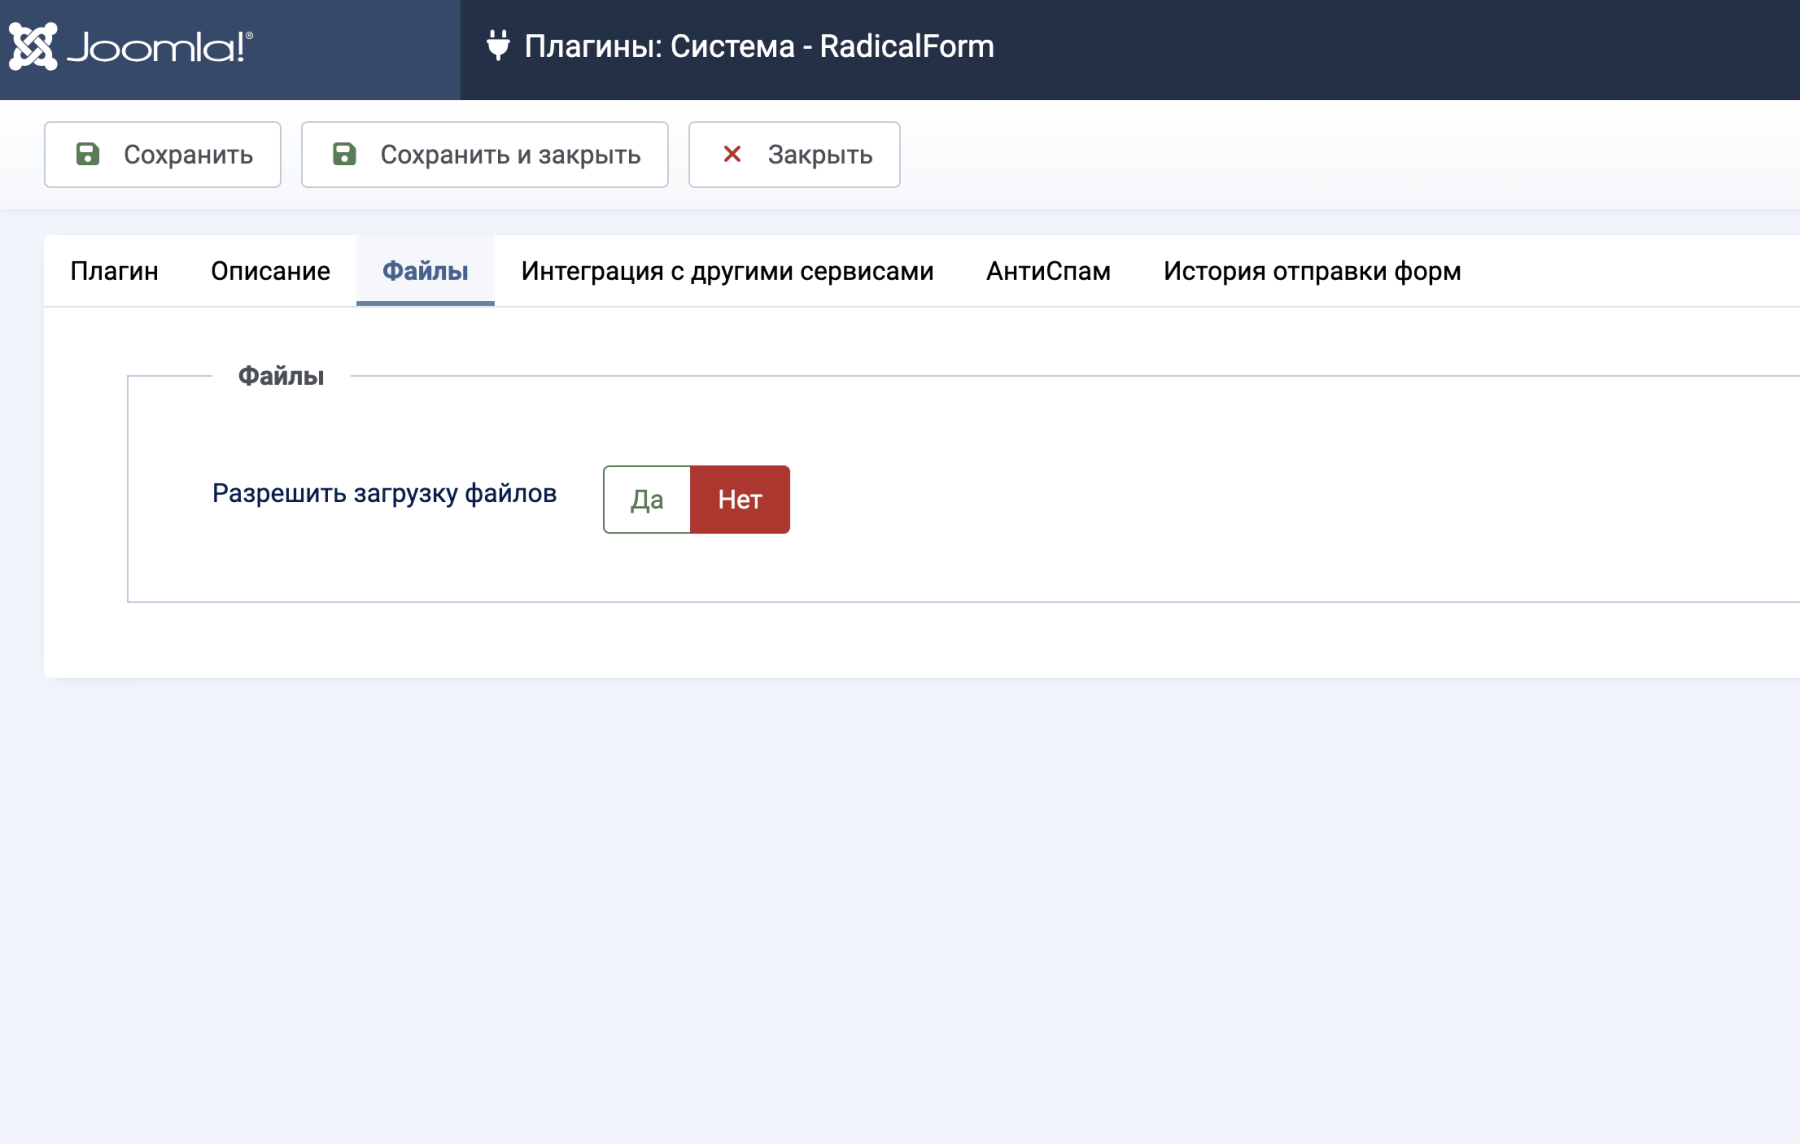
Task: Select the active Файлы tab
Action: pyautogui.click(x=425, y=271)
